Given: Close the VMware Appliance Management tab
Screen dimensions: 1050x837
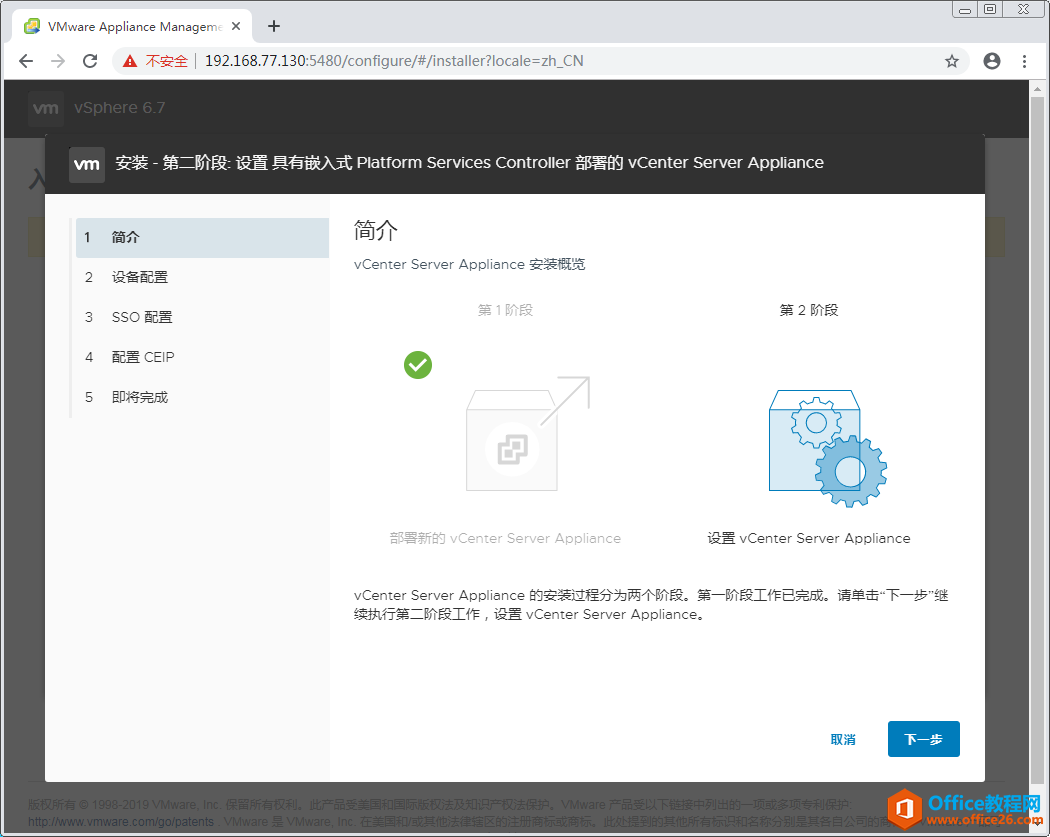Looking at the screenshot, I should pyautogui.click(x=236, y=26).
